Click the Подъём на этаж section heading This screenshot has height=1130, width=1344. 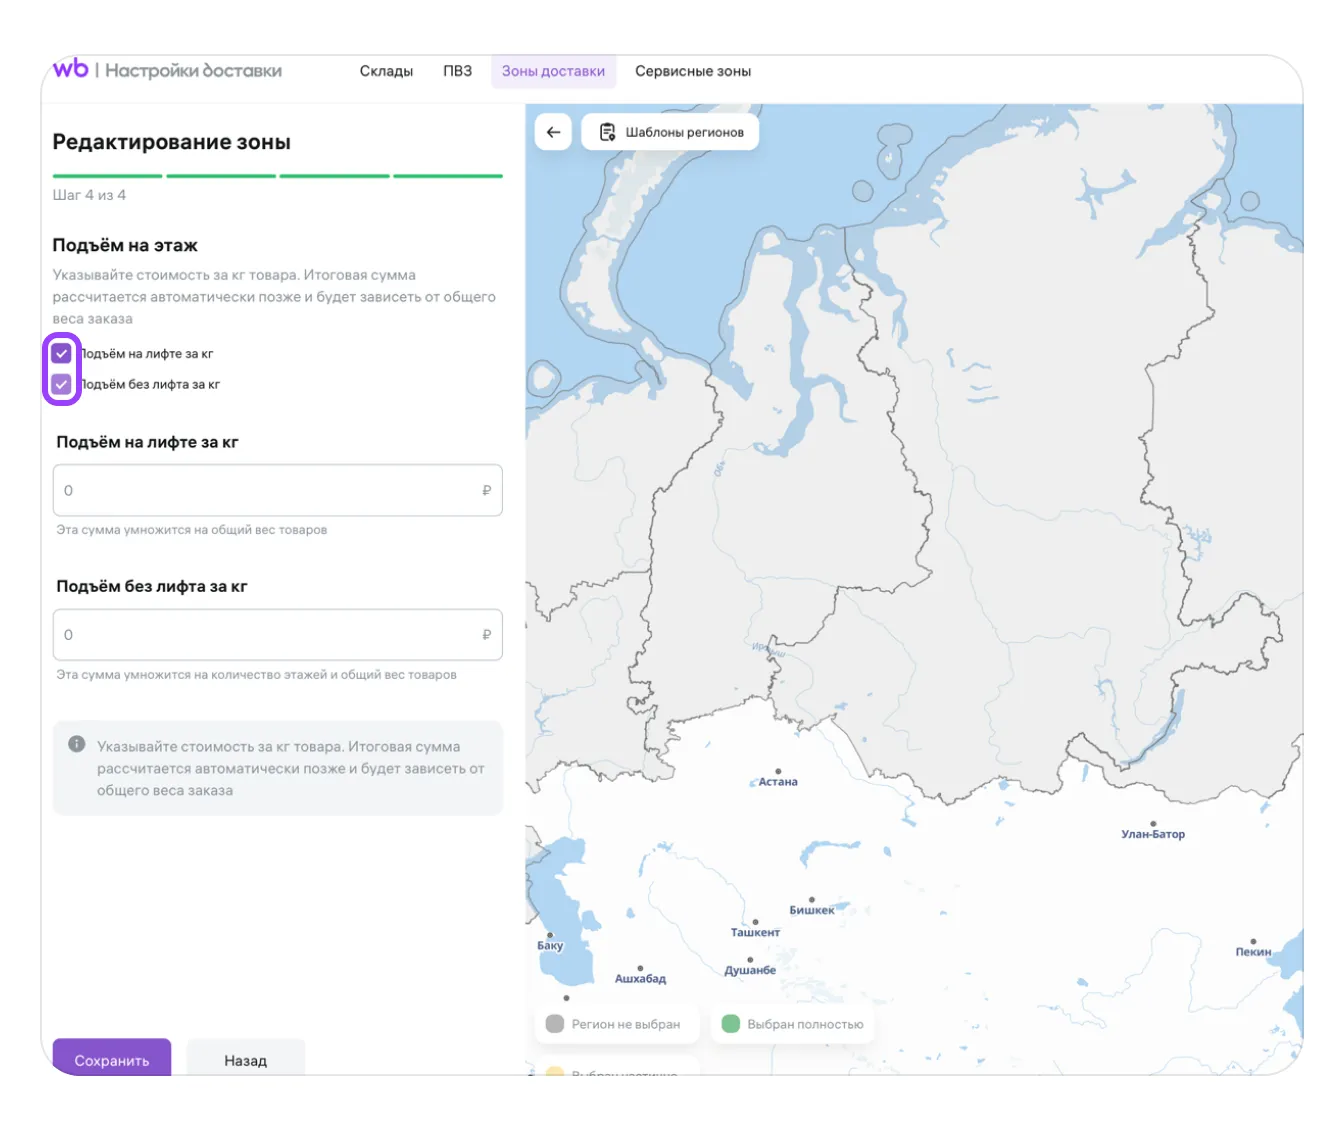tap(125, 245)
